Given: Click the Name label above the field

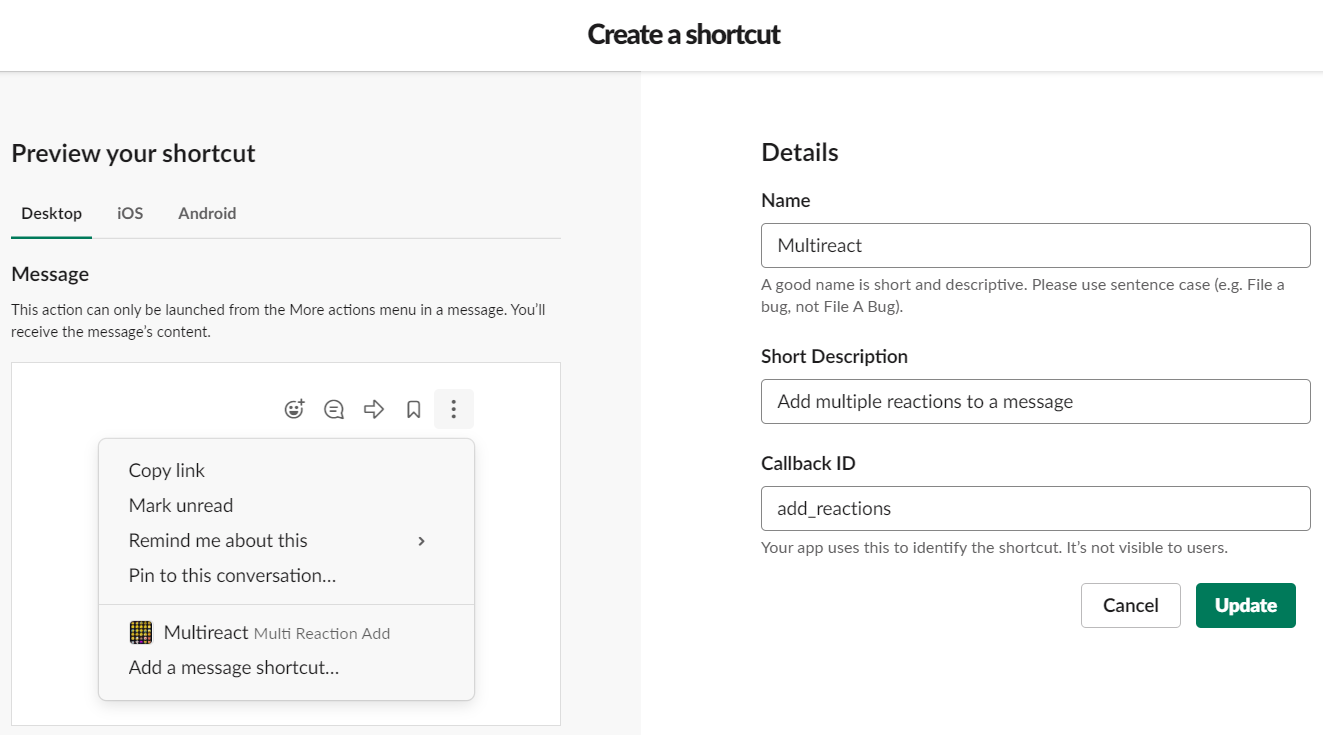Looking at the screenshot, I should click(786, 200).
